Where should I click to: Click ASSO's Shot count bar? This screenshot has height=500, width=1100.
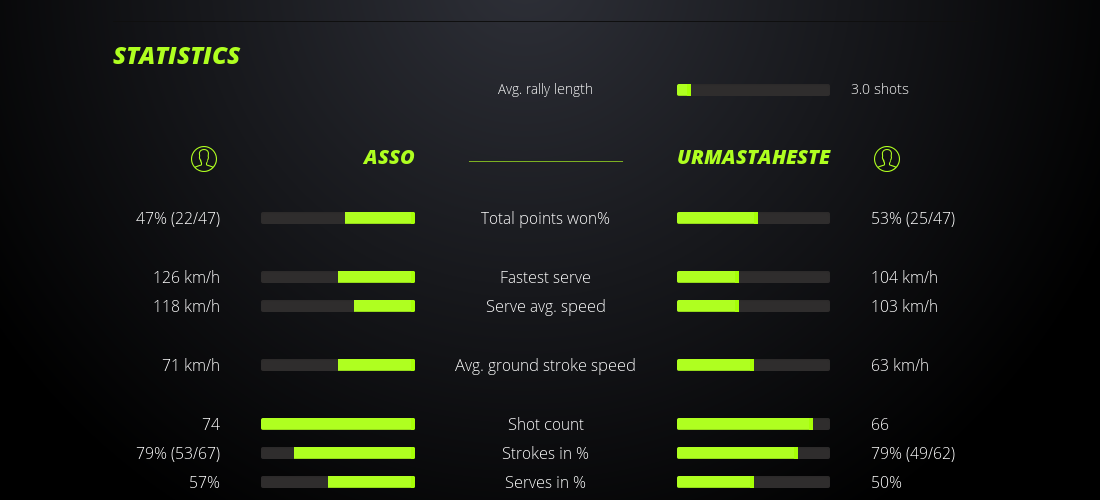(x=338, y=424)
